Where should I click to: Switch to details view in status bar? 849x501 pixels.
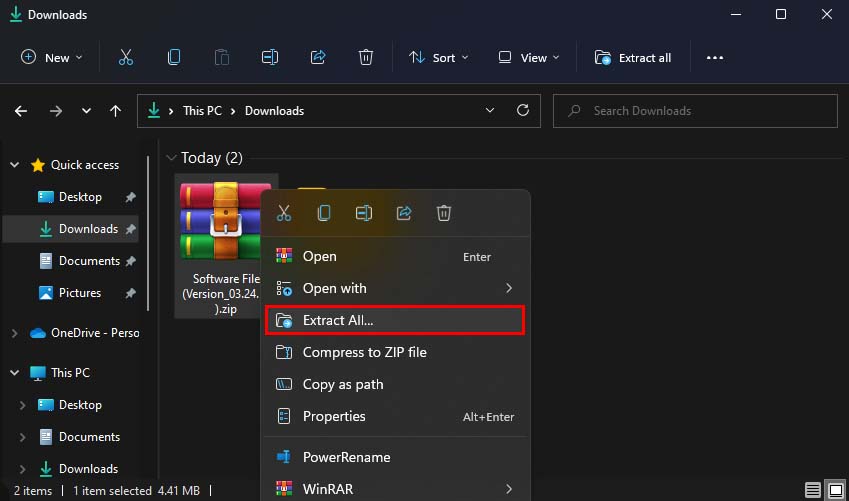(x=812, y=491)
